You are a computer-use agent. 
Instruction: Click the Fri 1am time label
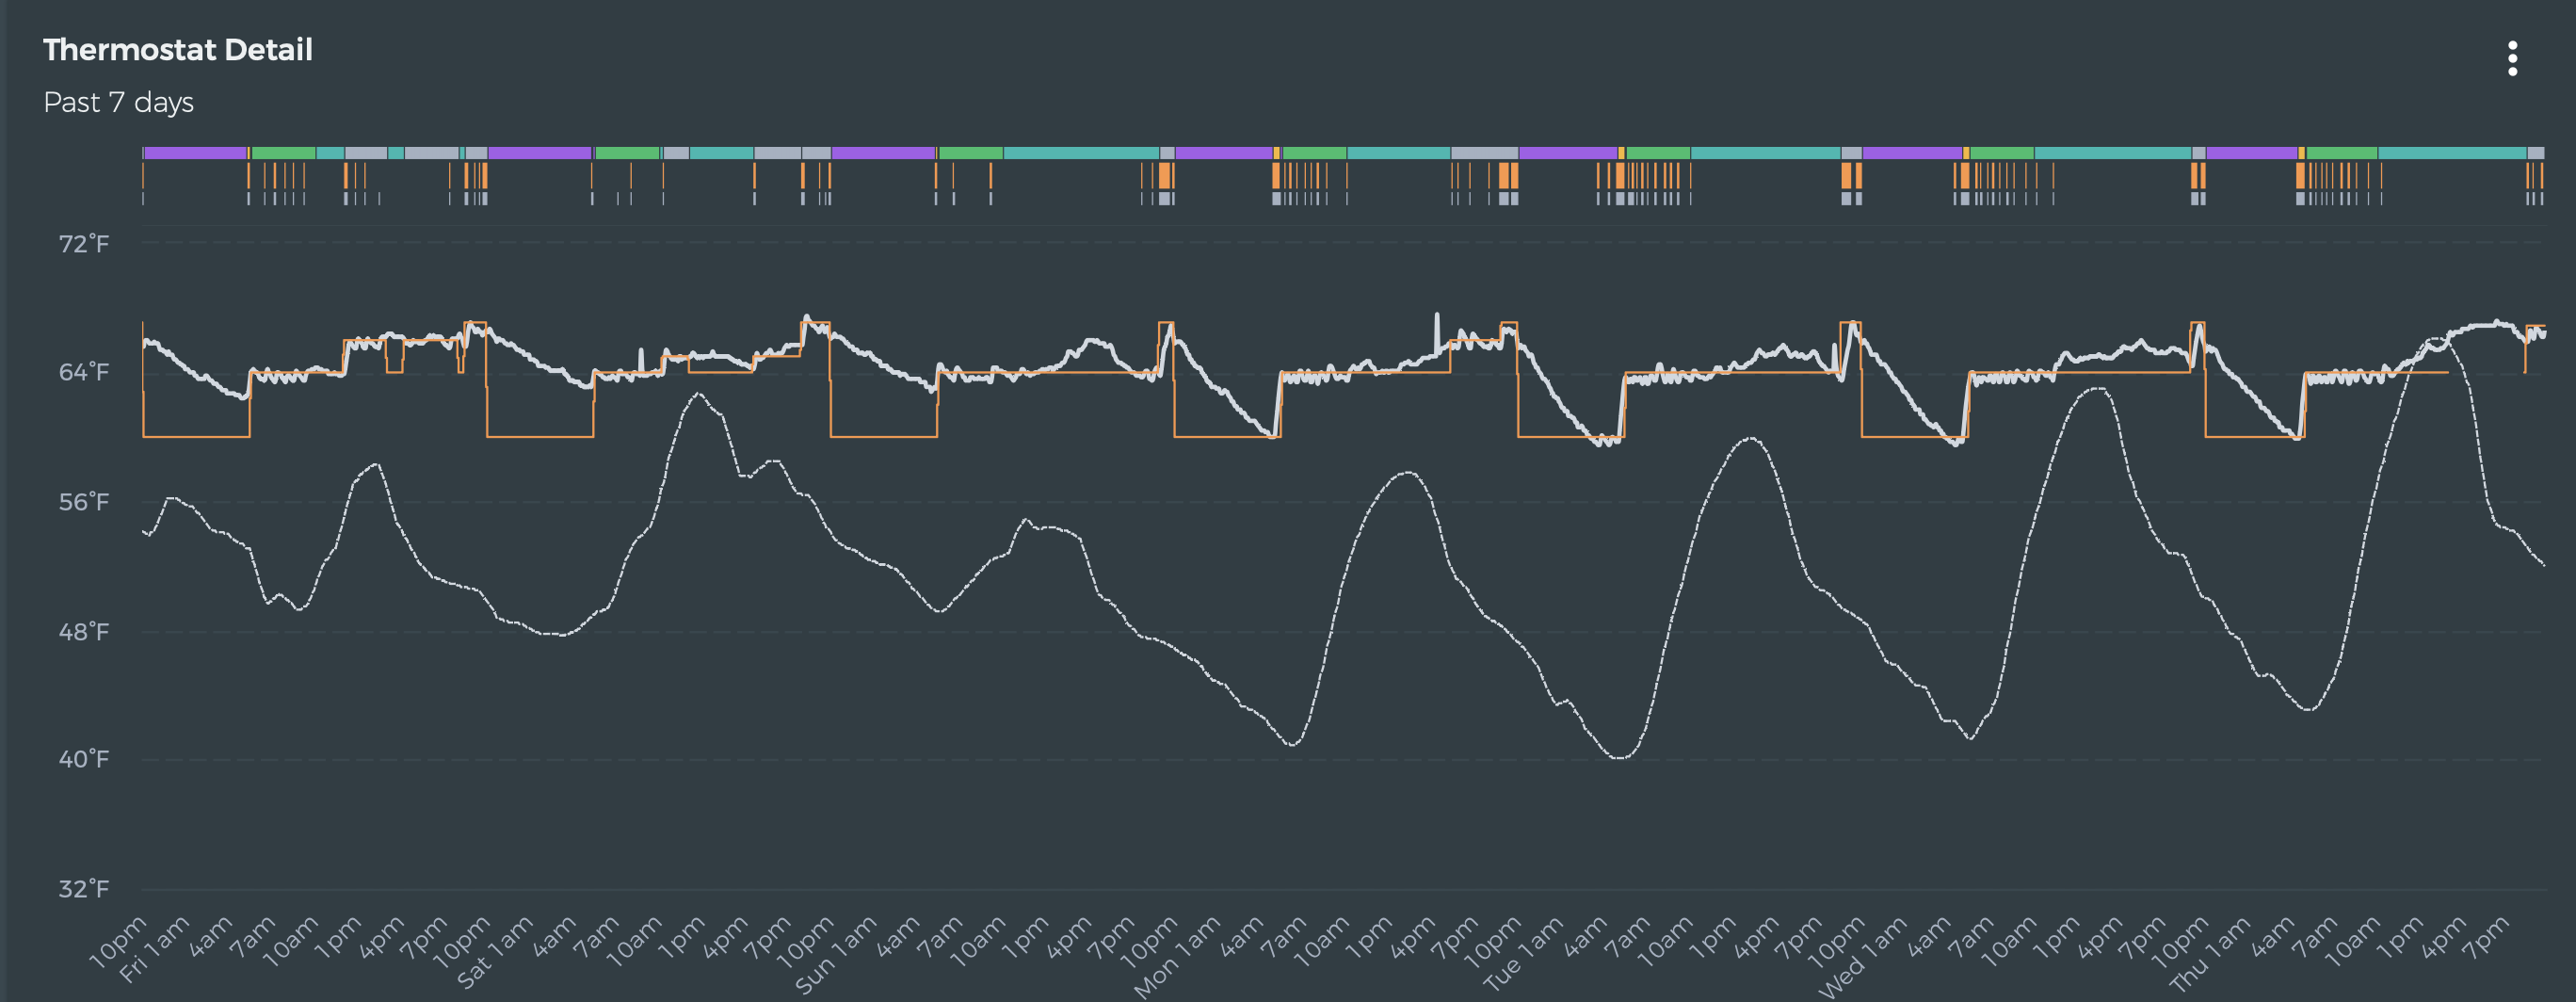155,948
